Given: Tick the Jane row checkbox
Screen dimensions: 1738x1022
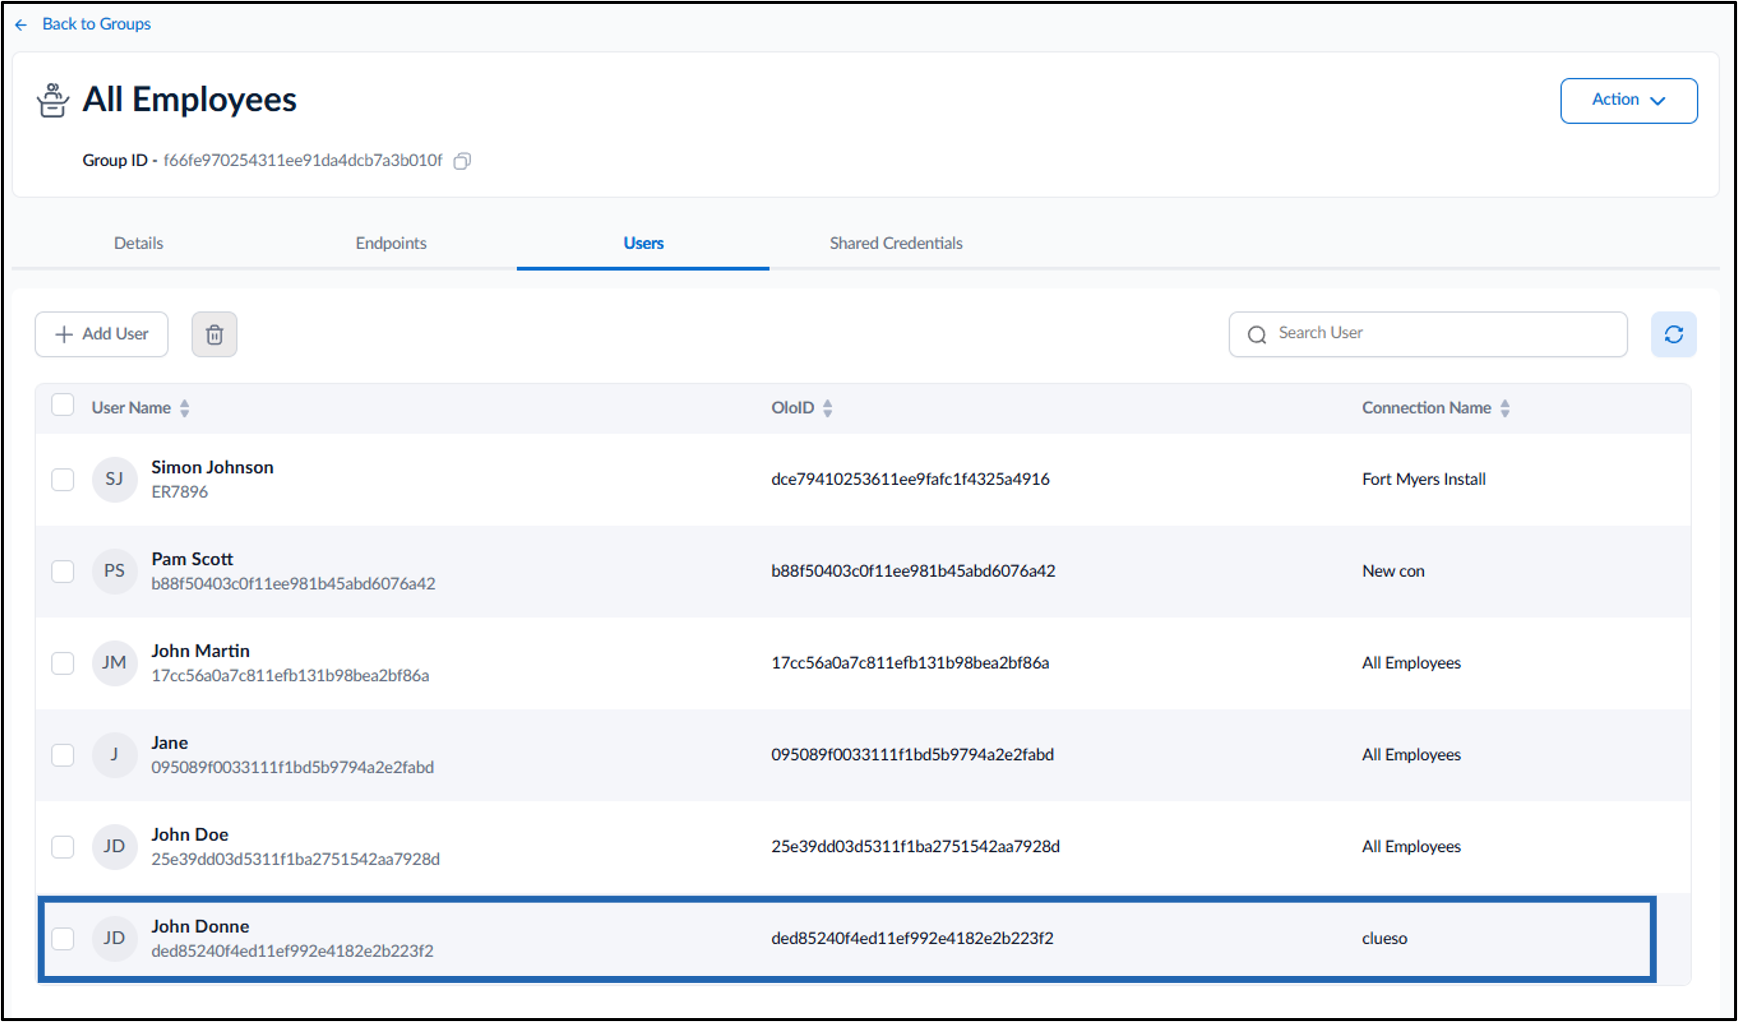Looking at the screenshot, I should tap(63, 755).
